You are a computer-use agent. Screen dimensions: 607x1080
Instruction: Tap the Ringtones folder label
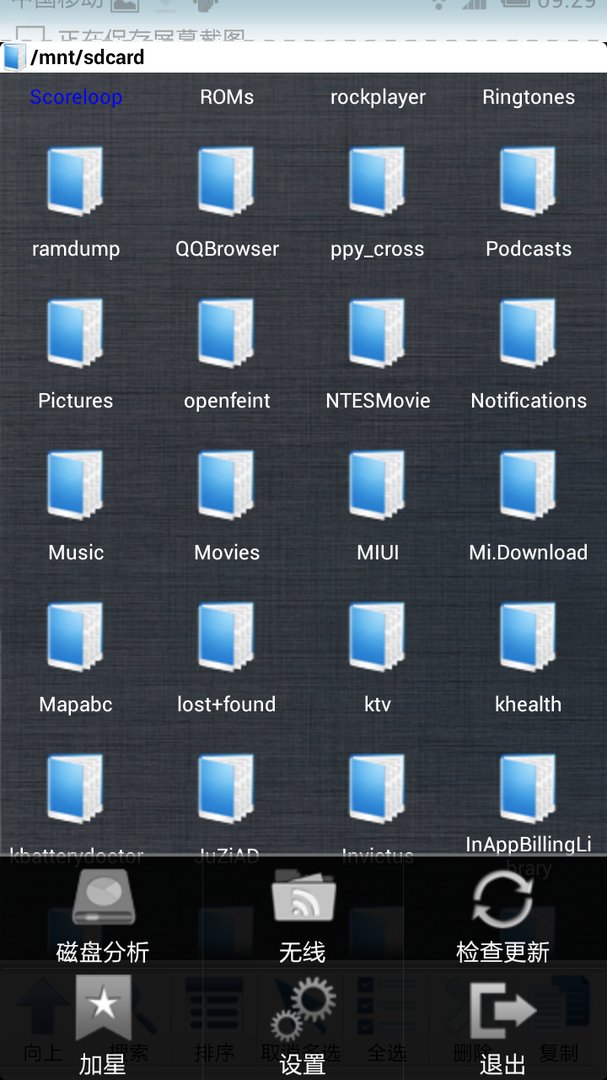coord(528,97)
